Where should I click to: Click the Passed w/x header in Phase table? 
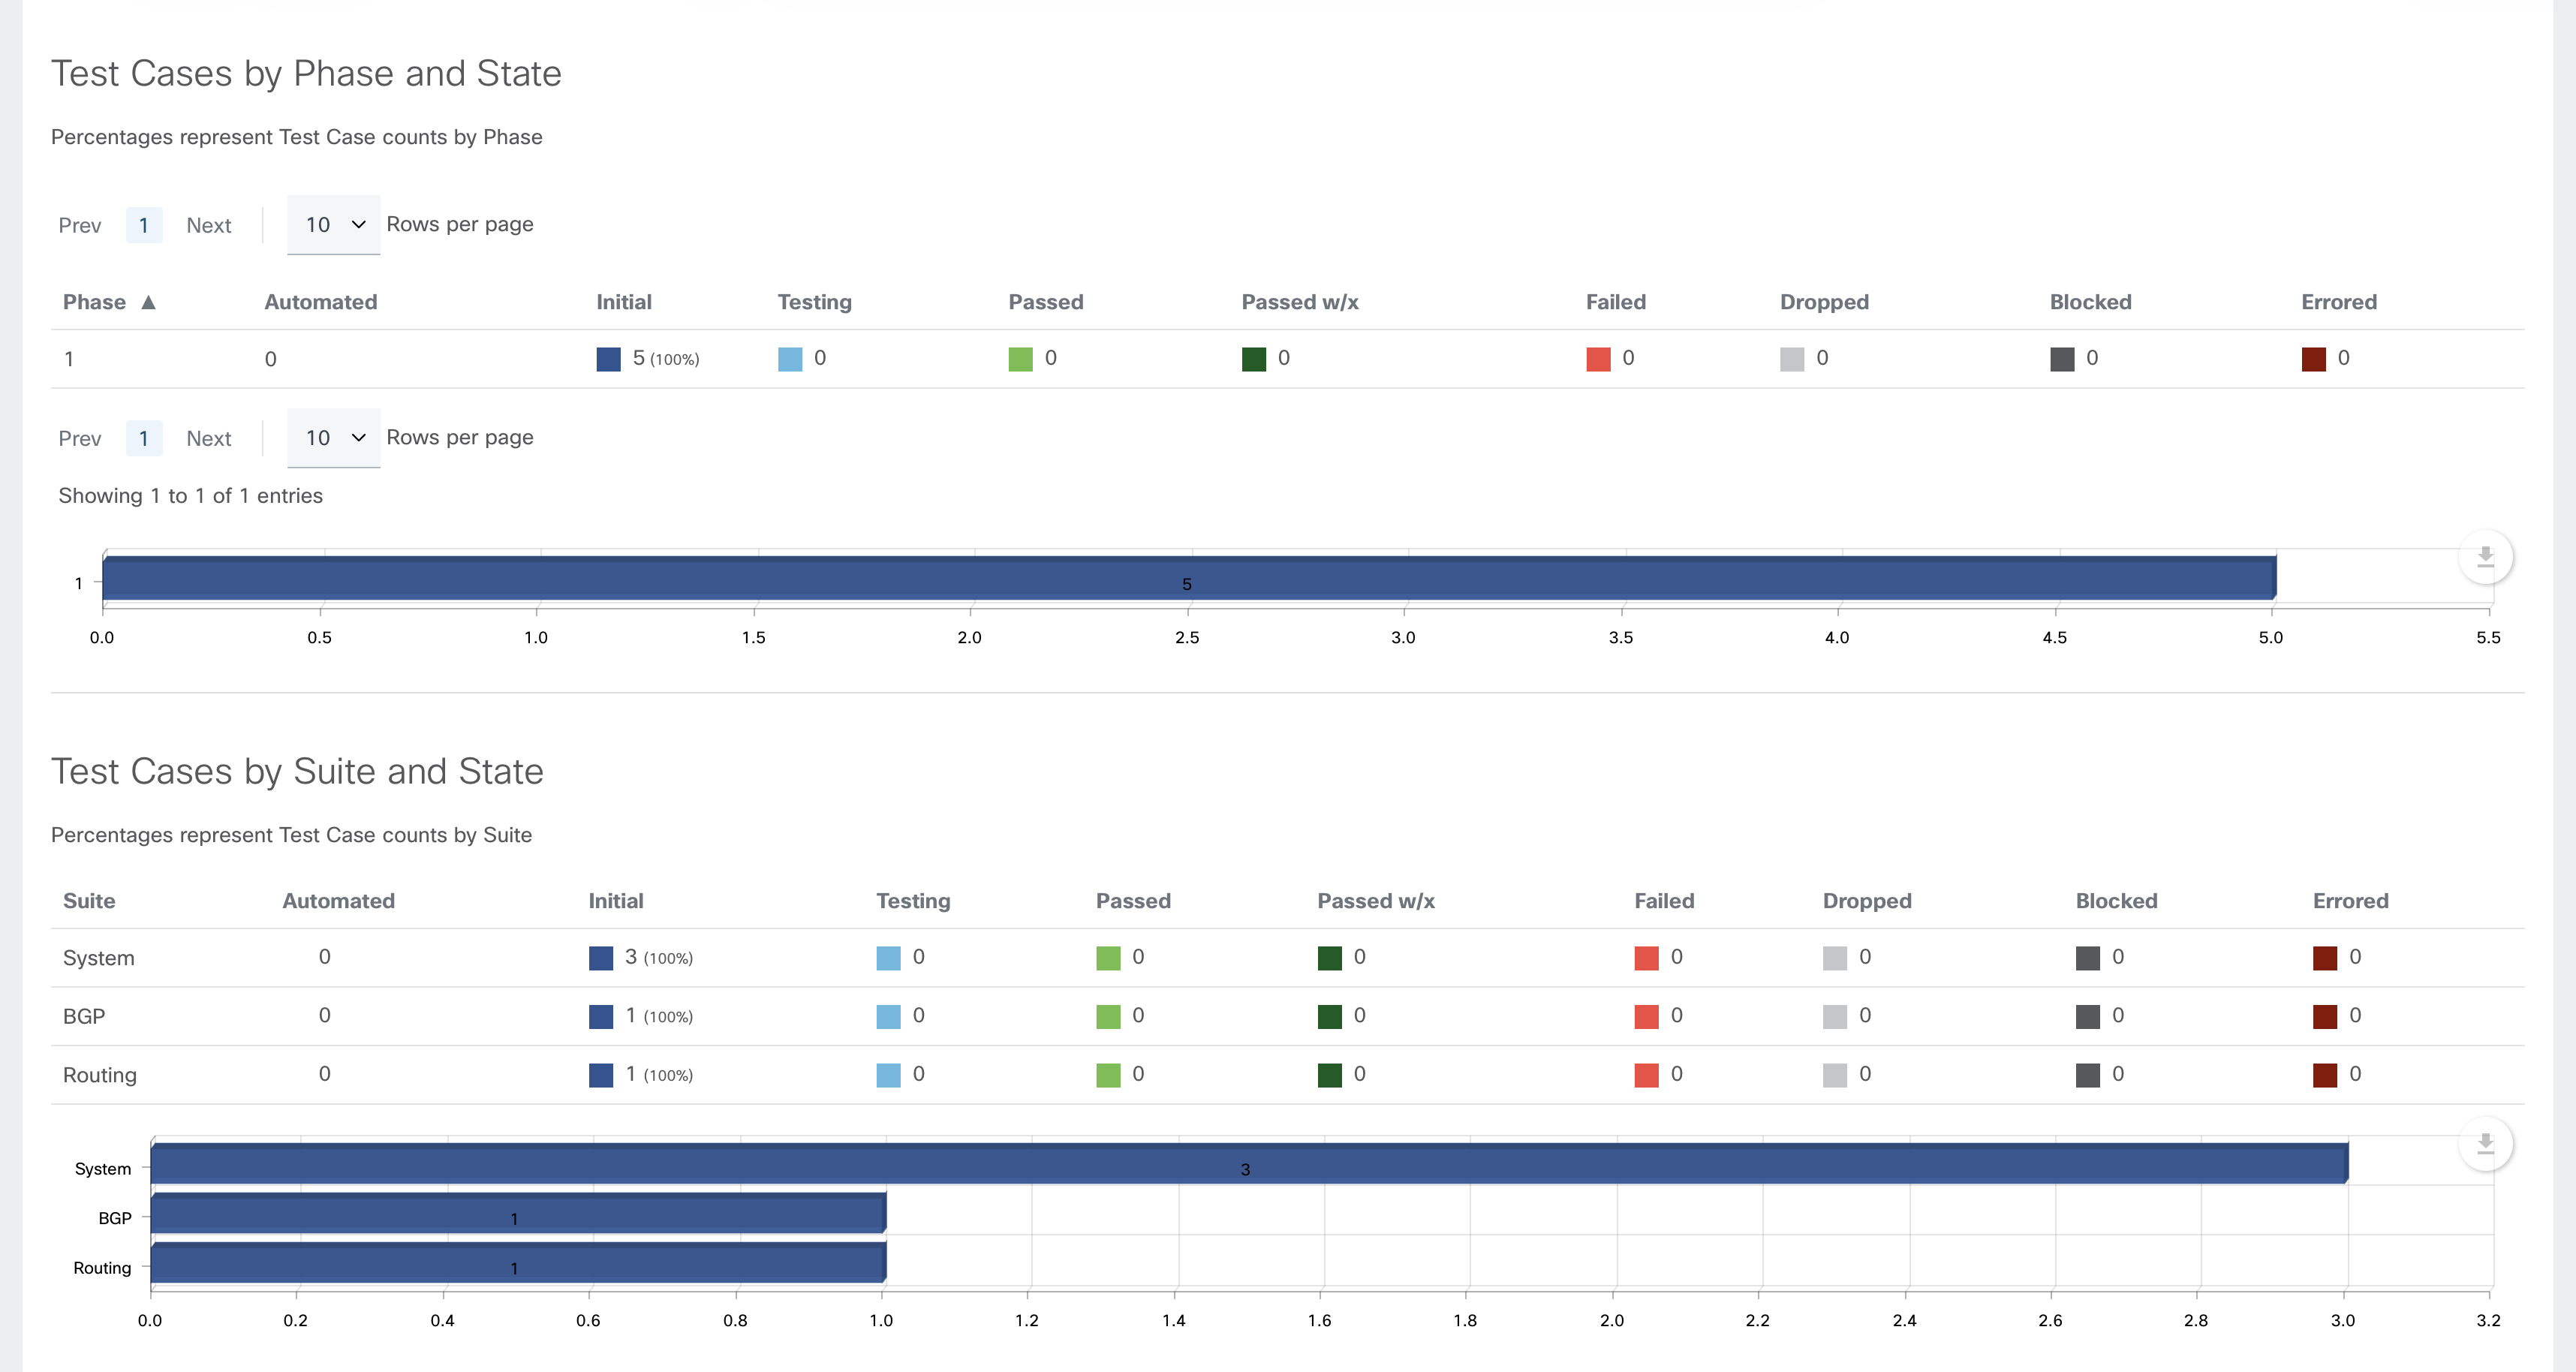click(x=1299, y=302)
